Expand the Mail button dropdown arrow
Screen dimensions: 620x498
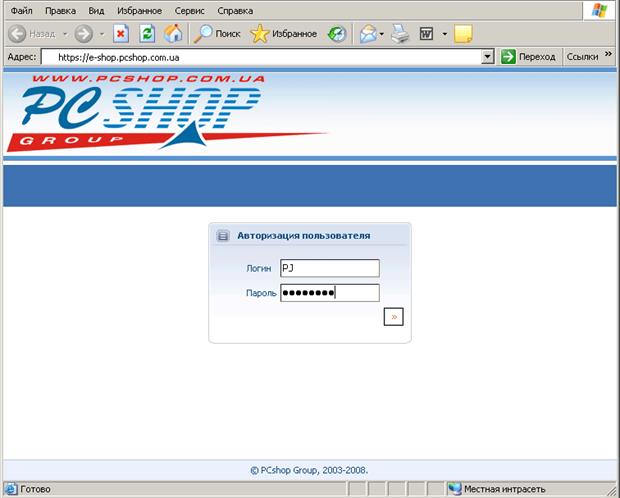click(382, 33)
